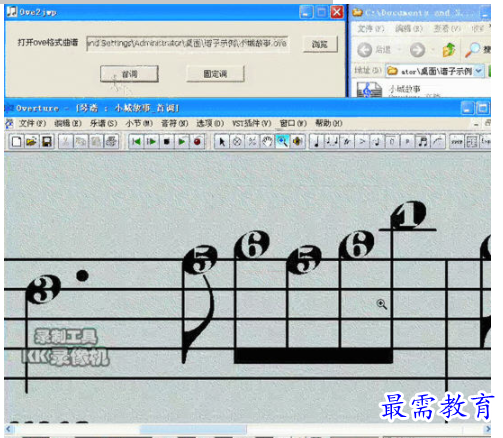Screen dimensions: 503x438
Task: Open the tuplet notes palette
Action: pos(332,142)
